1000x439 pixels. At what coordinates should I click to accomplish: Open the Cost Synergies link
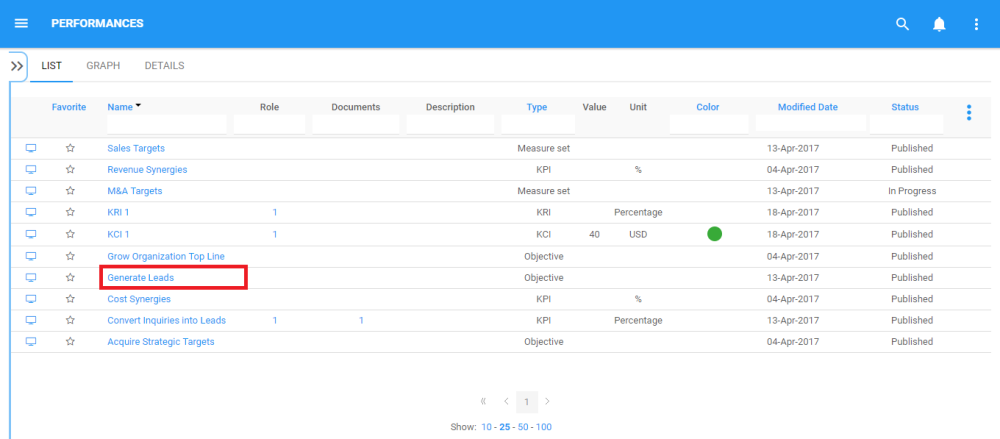tap(139, 299)
